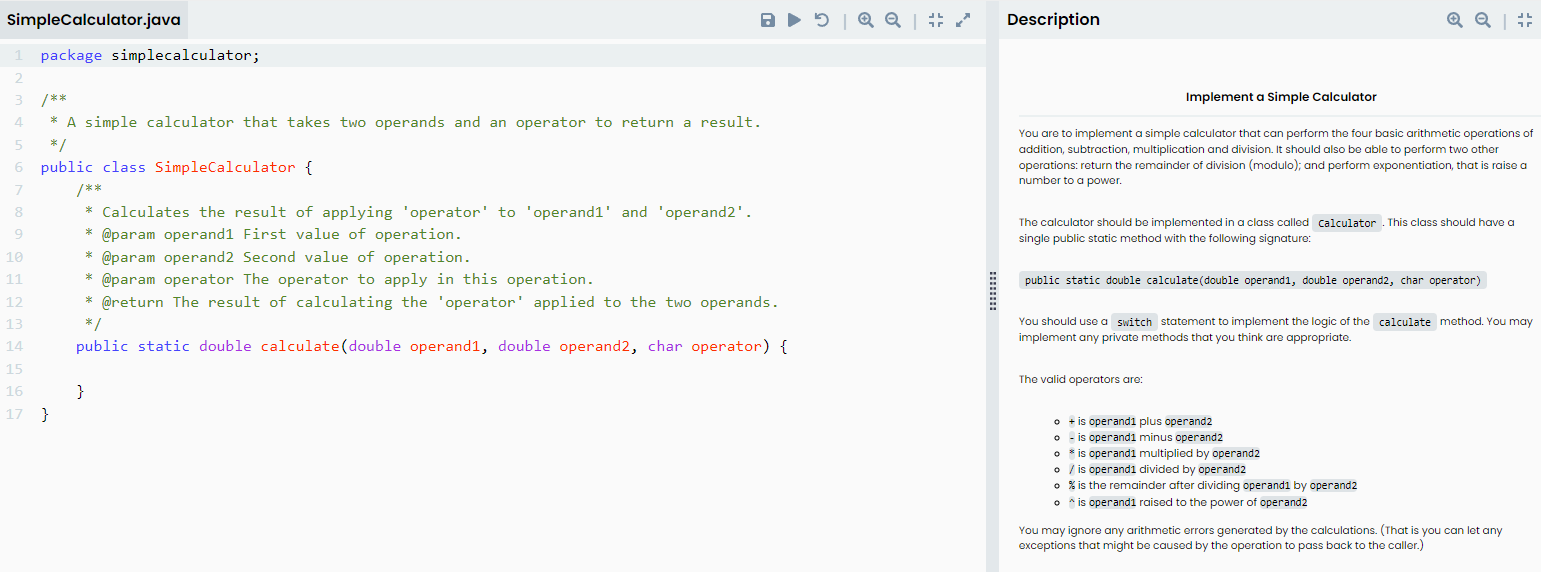
Task: Select the SimpleCalculator.java tab
Action: click(94, 20)
